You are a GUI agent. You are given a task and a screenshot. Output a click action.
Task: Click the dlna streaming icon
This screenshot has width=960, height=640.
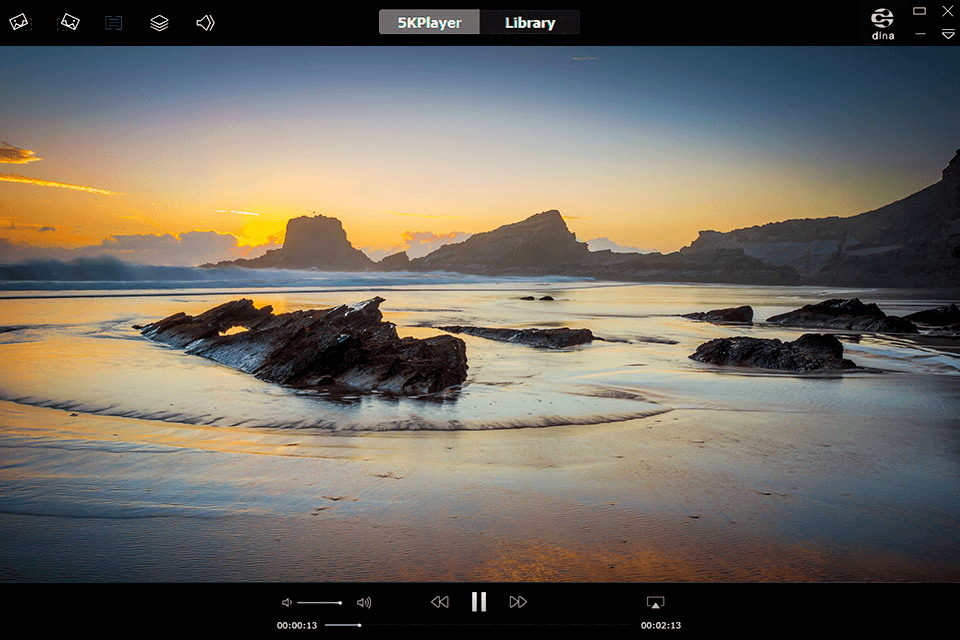click(881, 20)
